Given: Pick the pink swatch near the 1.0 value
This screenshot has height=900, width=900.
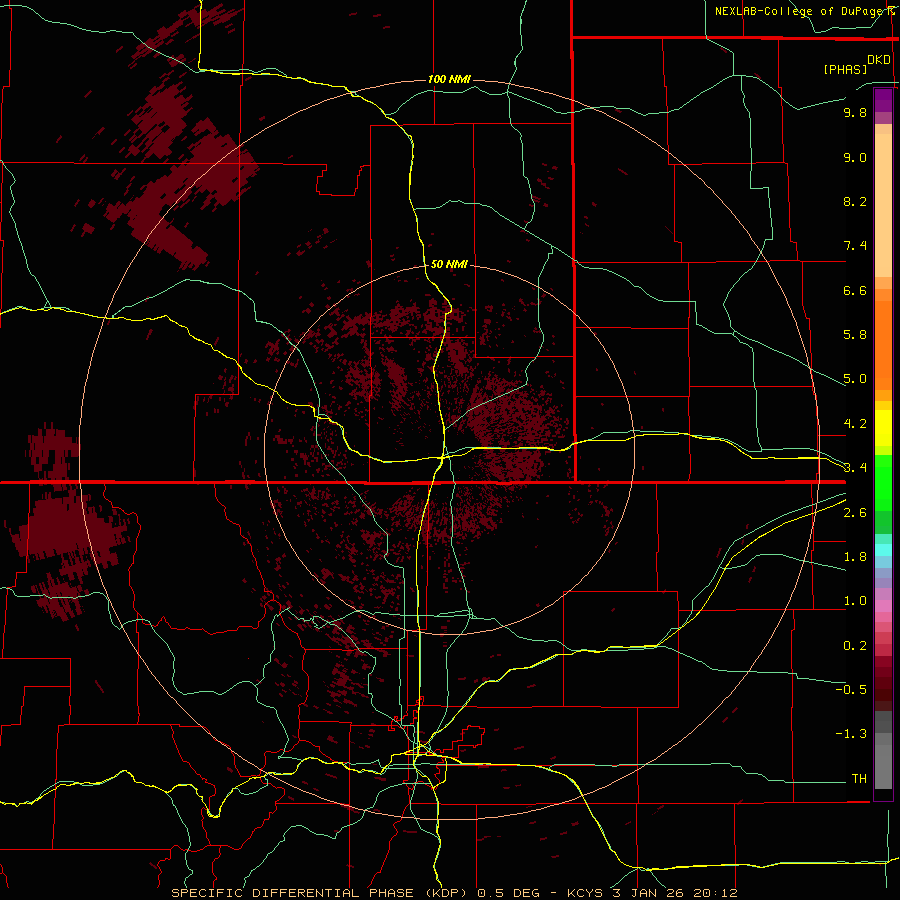Looking at the screenshot, I should point(883,606).
